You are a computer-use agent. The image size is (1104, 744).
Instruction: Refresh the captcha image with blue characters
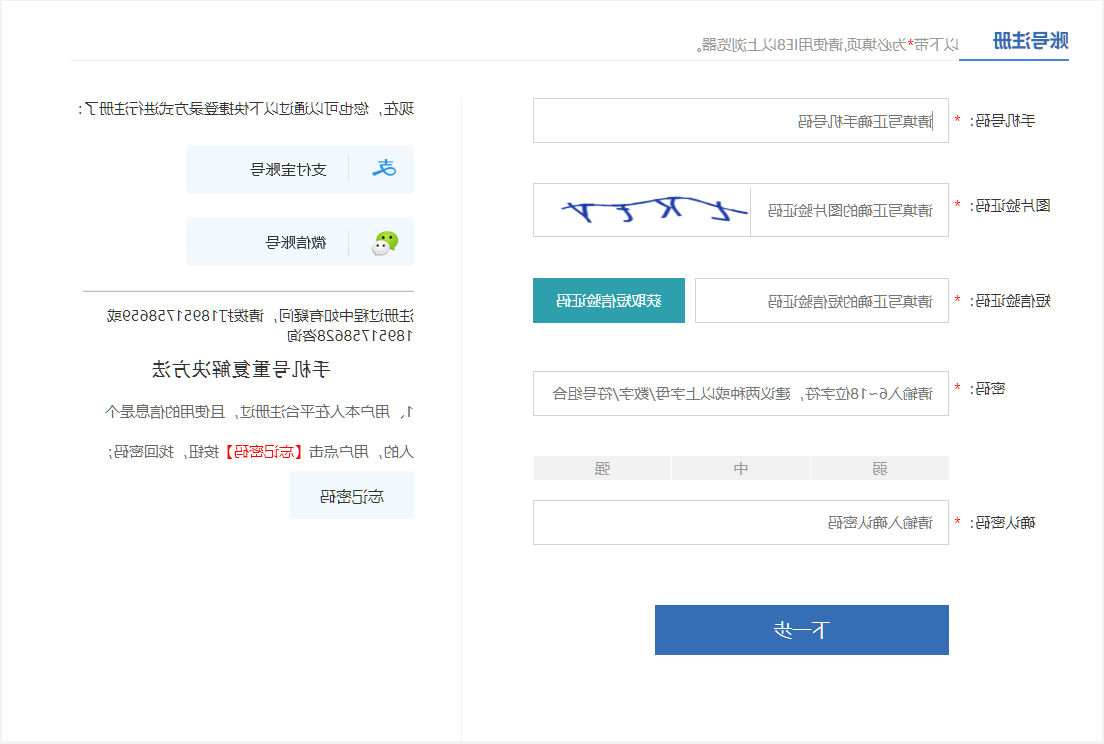point(642,210)
